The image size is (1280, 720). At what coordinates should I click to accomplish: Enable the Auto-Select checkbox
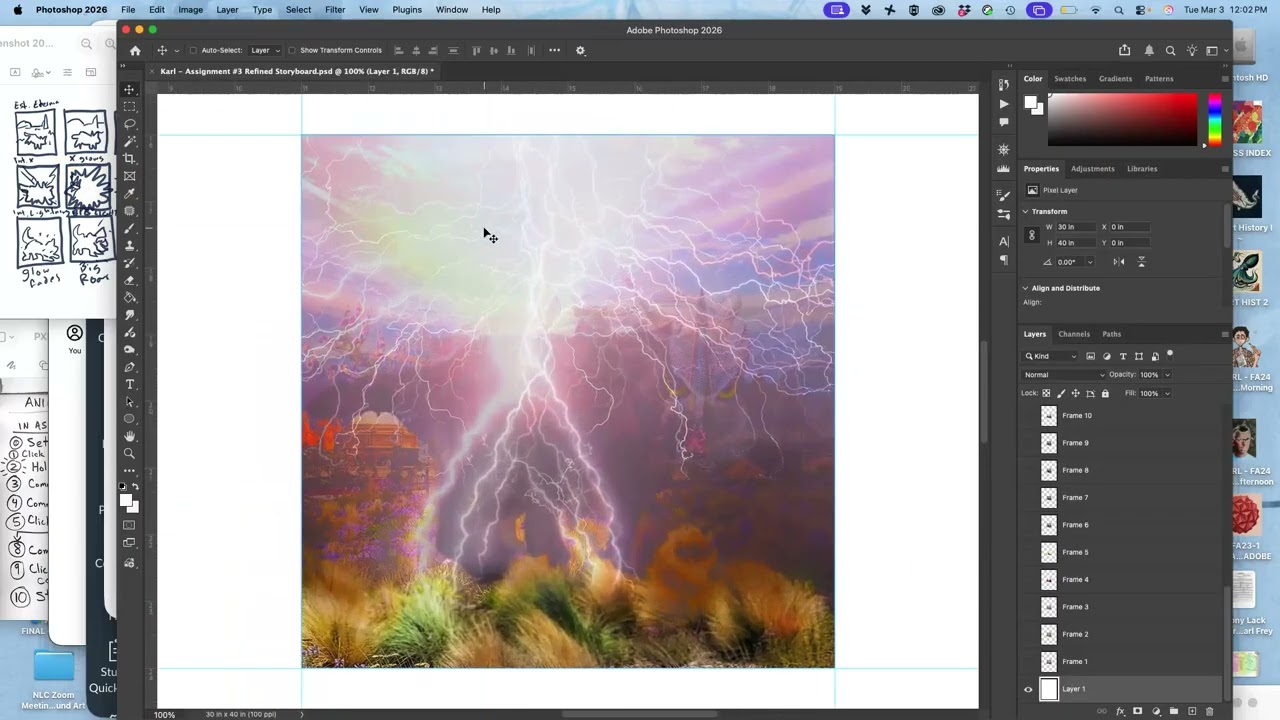pos(193,50)
